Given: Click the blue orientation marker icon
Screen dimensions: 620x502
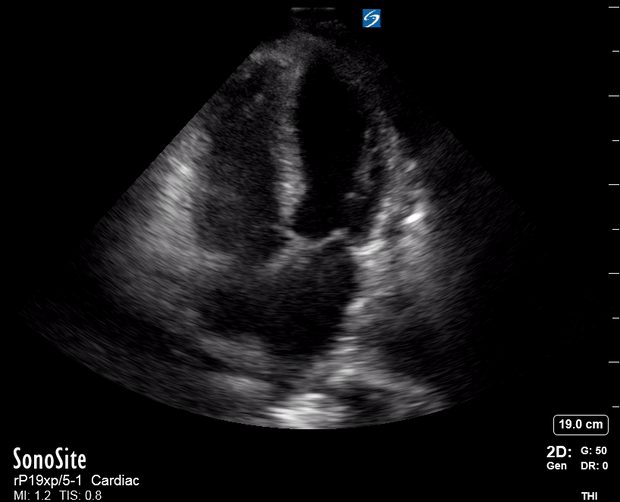Looking at the screenshot, I should 371,19.
